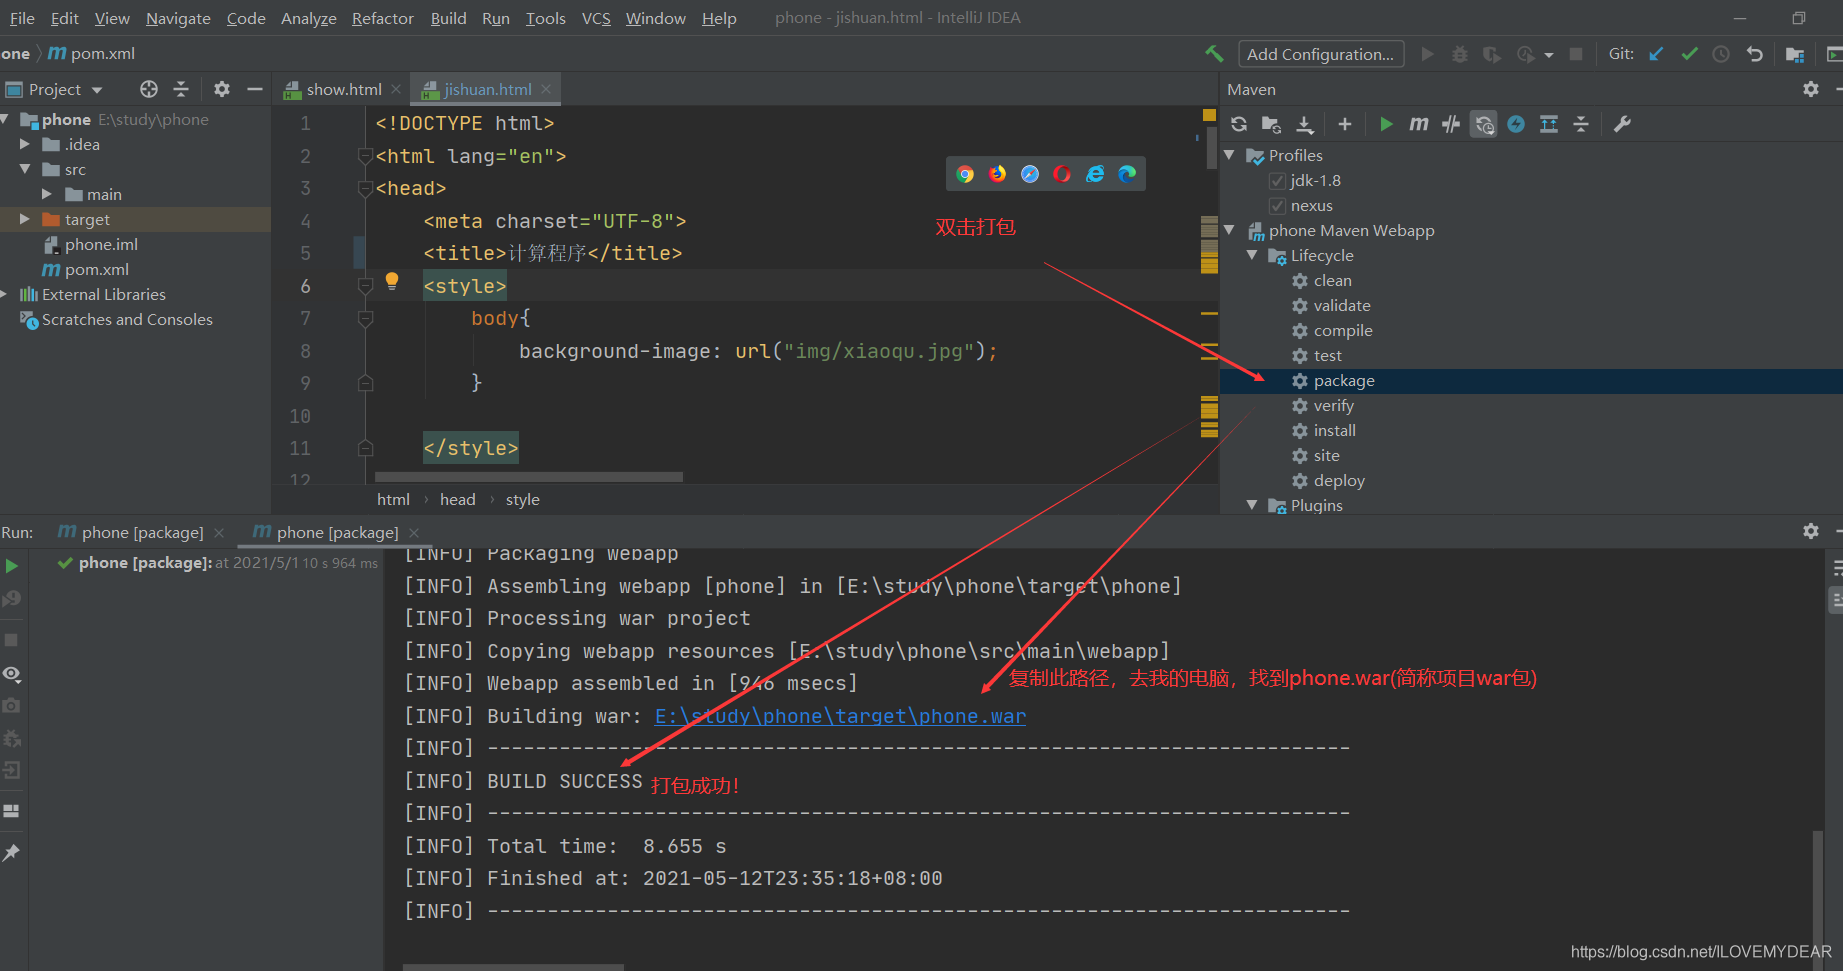The width and height of the screenshot is (1843, 971).
Task: Click Git Update Project blue arrow
Action: click(1657, 54)
